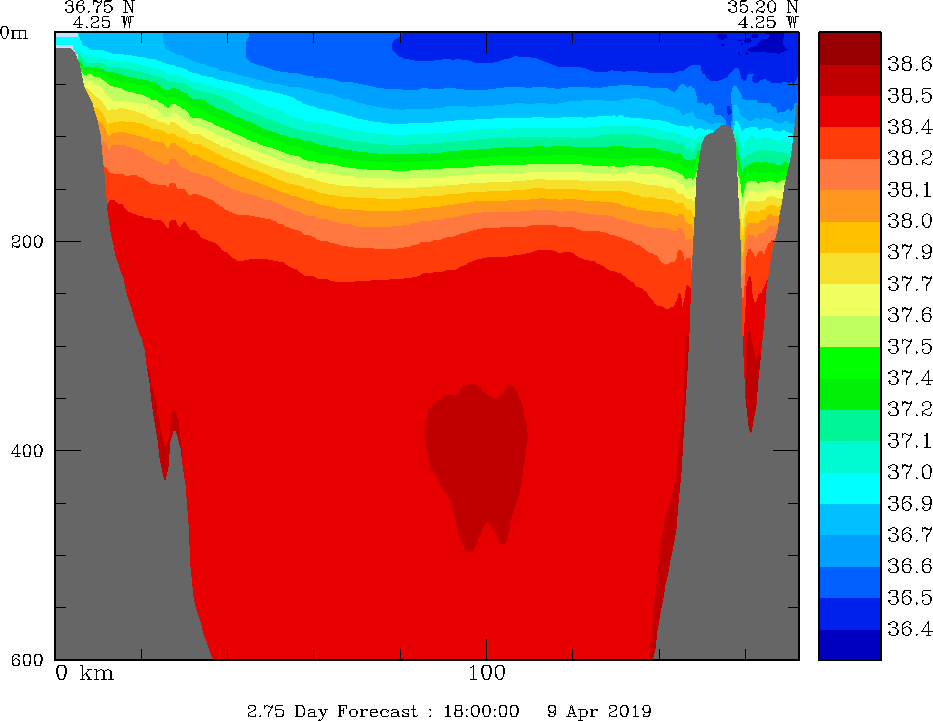Pick the red swatch between 38.5 and 38.4
Viewport: 933px width, 721px height.
850,111
